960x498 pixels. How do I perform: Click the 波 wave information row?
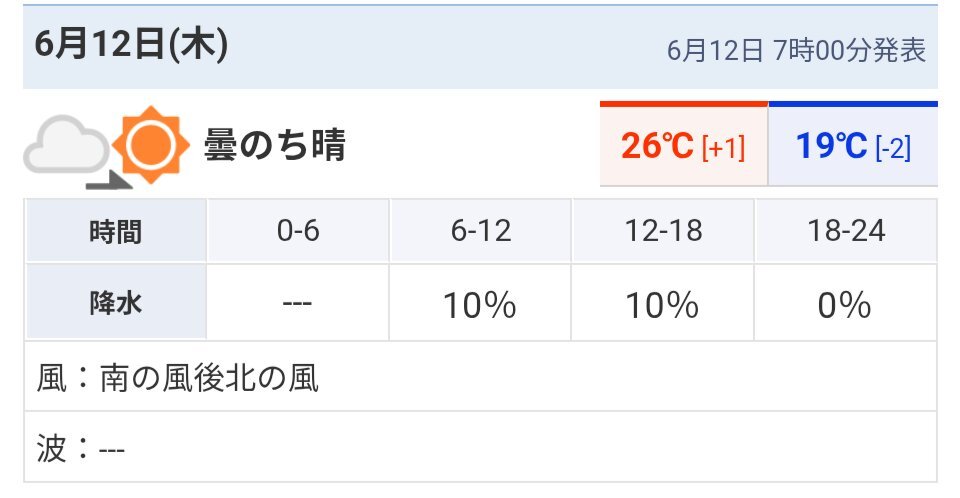(481, 447)
